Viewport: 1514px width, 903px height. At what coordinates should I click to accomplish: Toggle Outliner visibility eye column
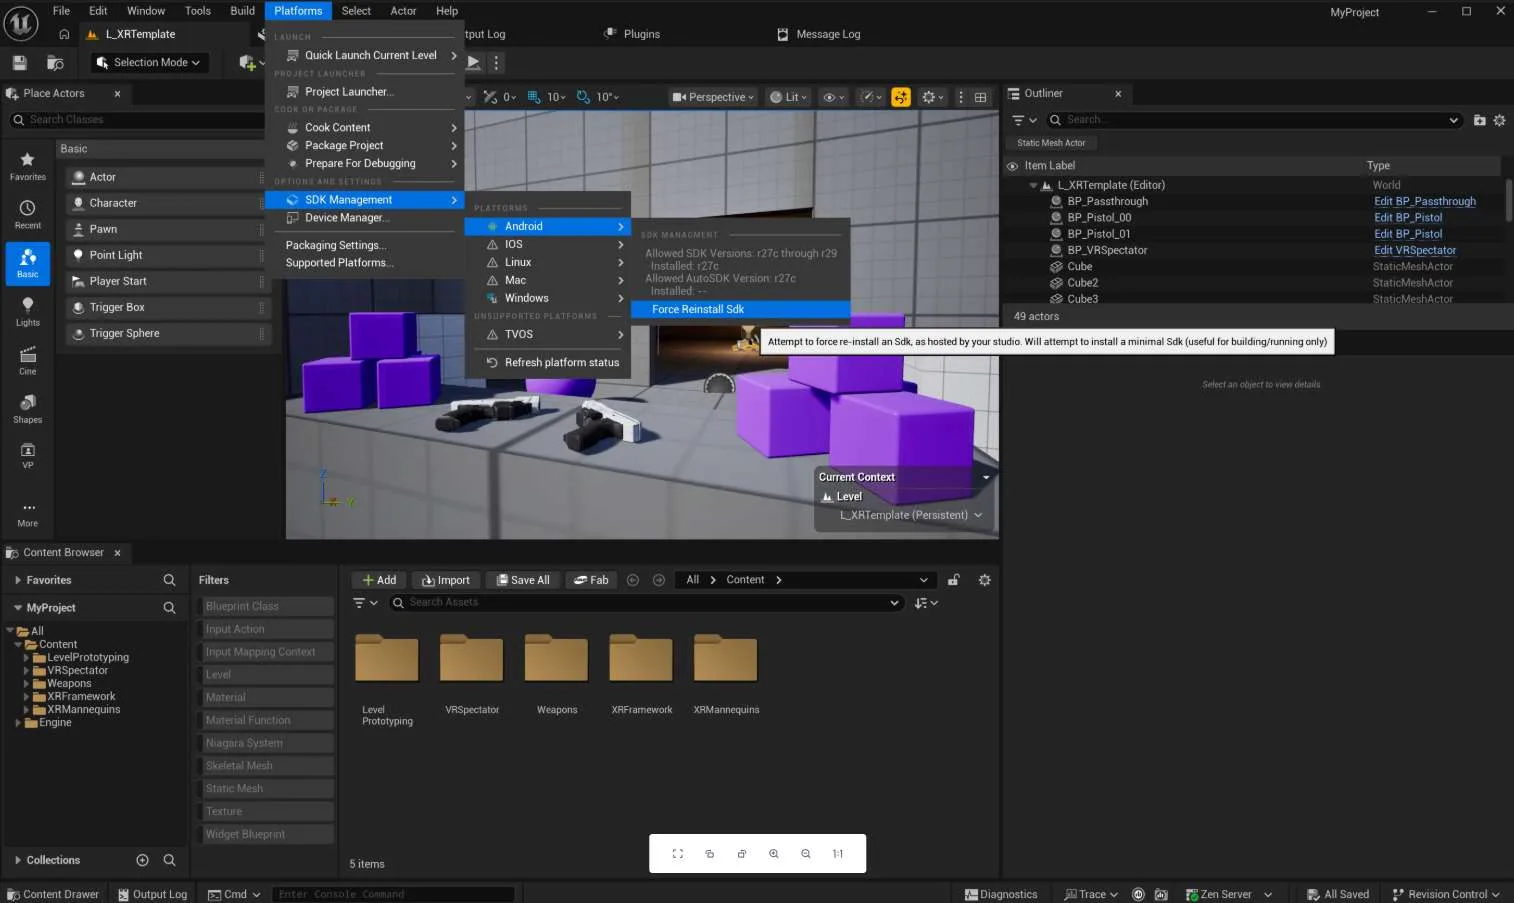(x=1012, y=166)
